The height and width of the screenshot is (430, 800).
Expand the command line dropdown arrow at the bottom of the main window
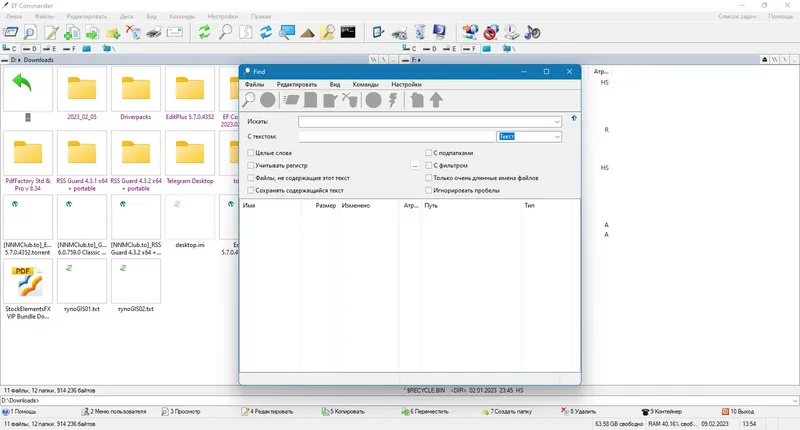(x=795, y=400)
